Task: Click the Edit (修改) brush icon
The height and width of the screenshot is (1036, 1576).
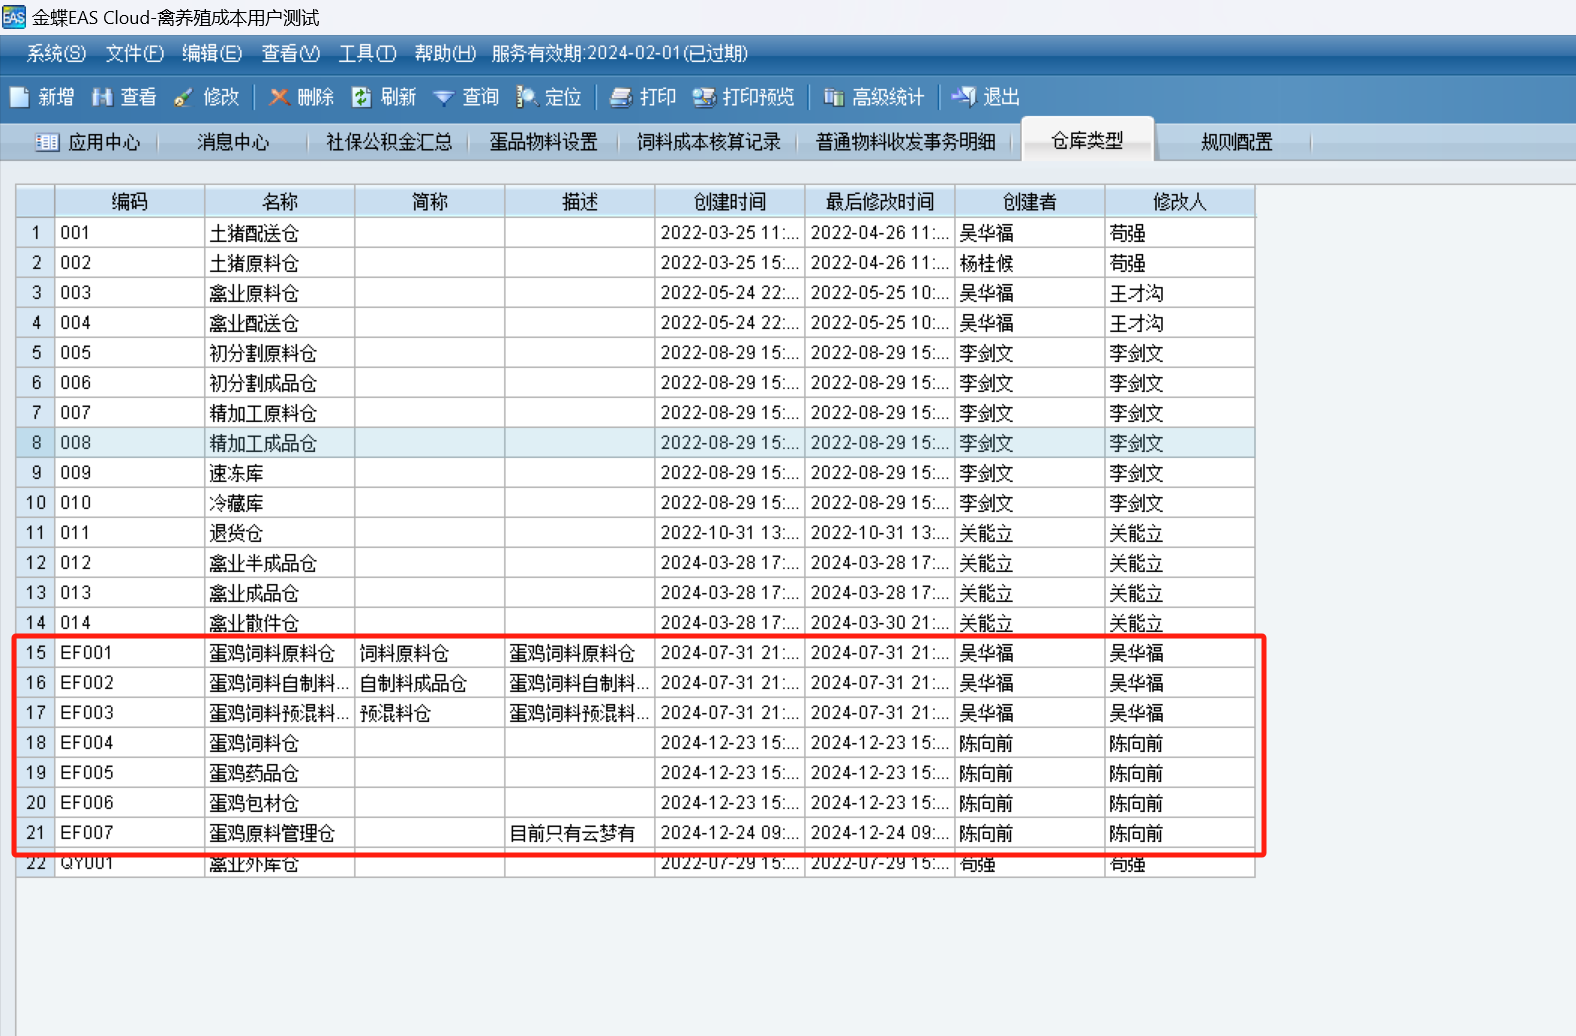Action: point(183,97)
